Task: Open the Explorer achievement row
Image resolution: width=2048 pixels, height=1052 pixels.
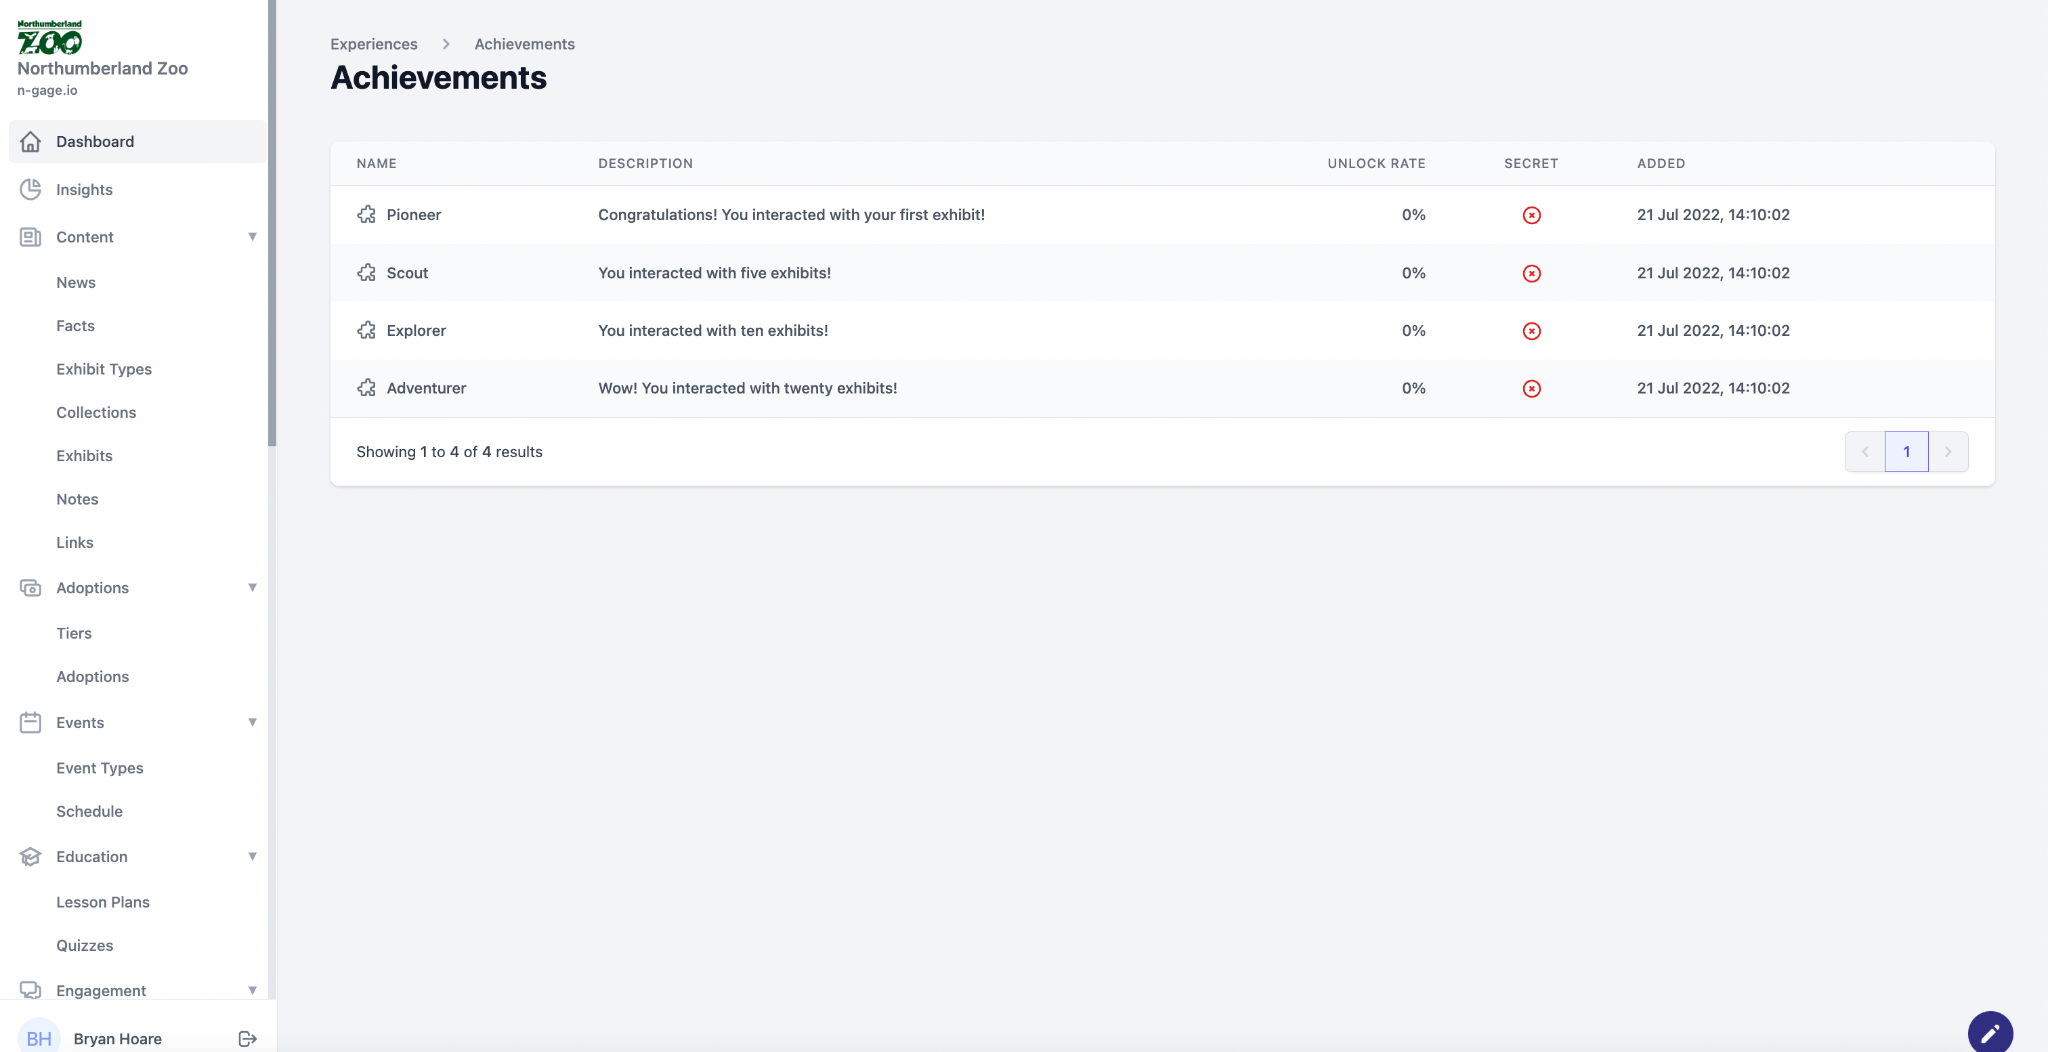Action: tap(416, 331)
